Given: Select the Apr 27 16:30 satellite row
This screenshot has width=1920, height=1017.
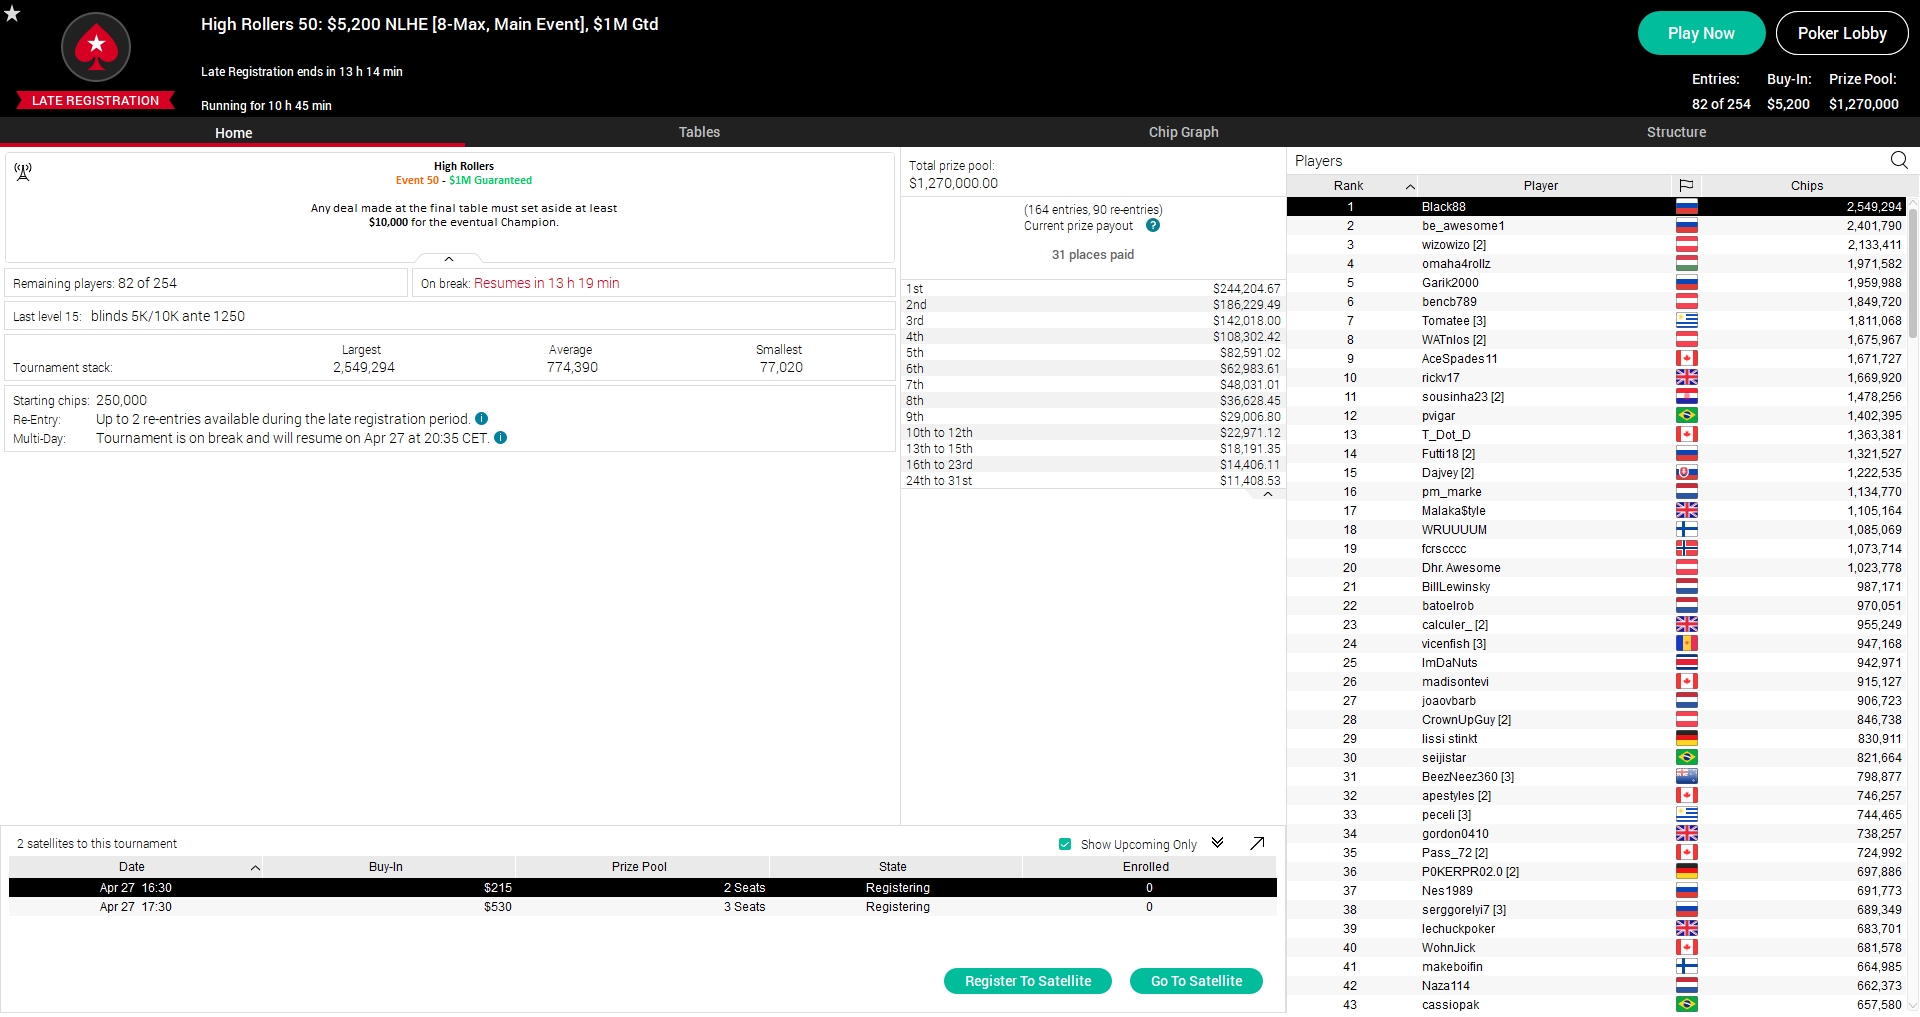Looking at the screenshot, I should point(643,888).
